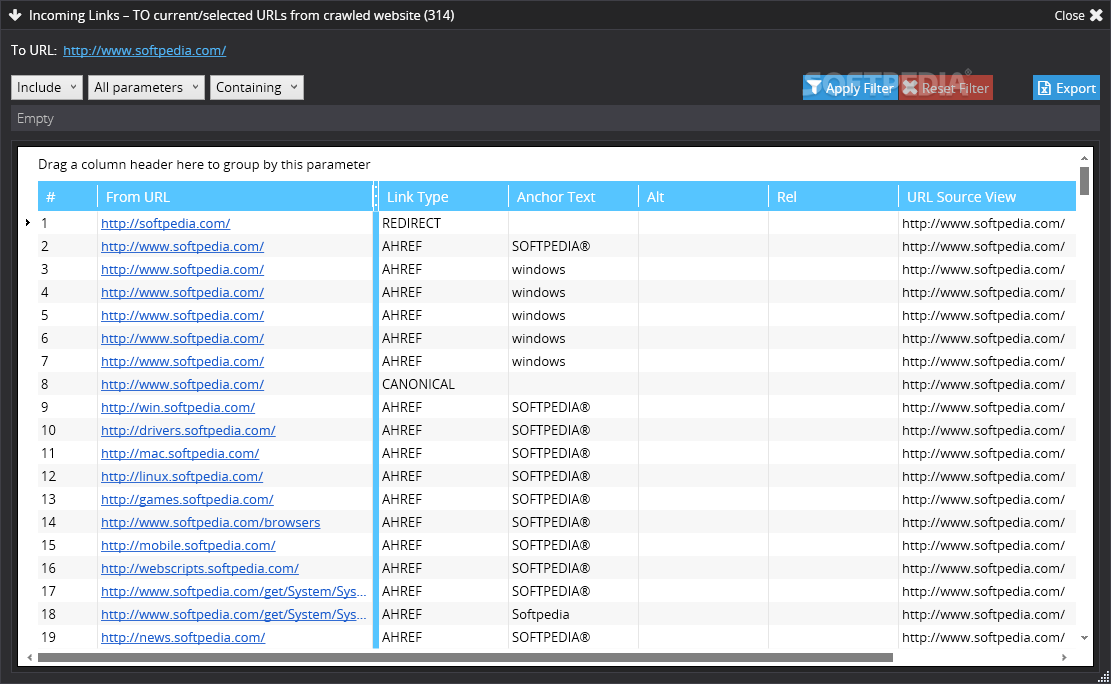Screen dimensions: 1111x684
Task: Sort by From URL column header
Action: [235, 196]
